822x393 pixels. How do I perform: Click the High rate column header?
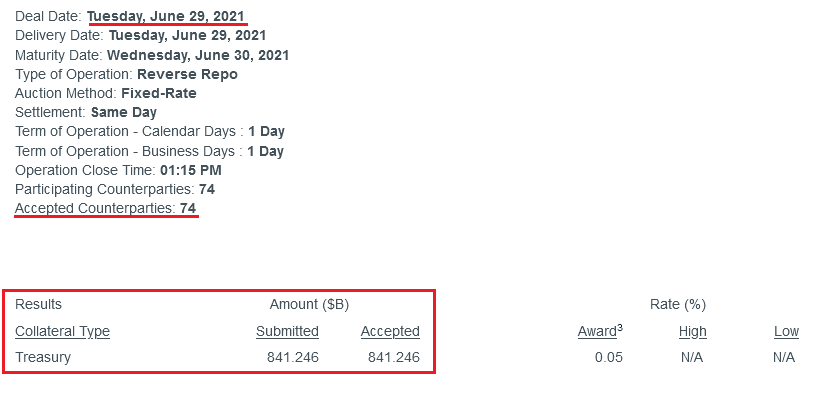pyautogui.click(x=693, y=332)
